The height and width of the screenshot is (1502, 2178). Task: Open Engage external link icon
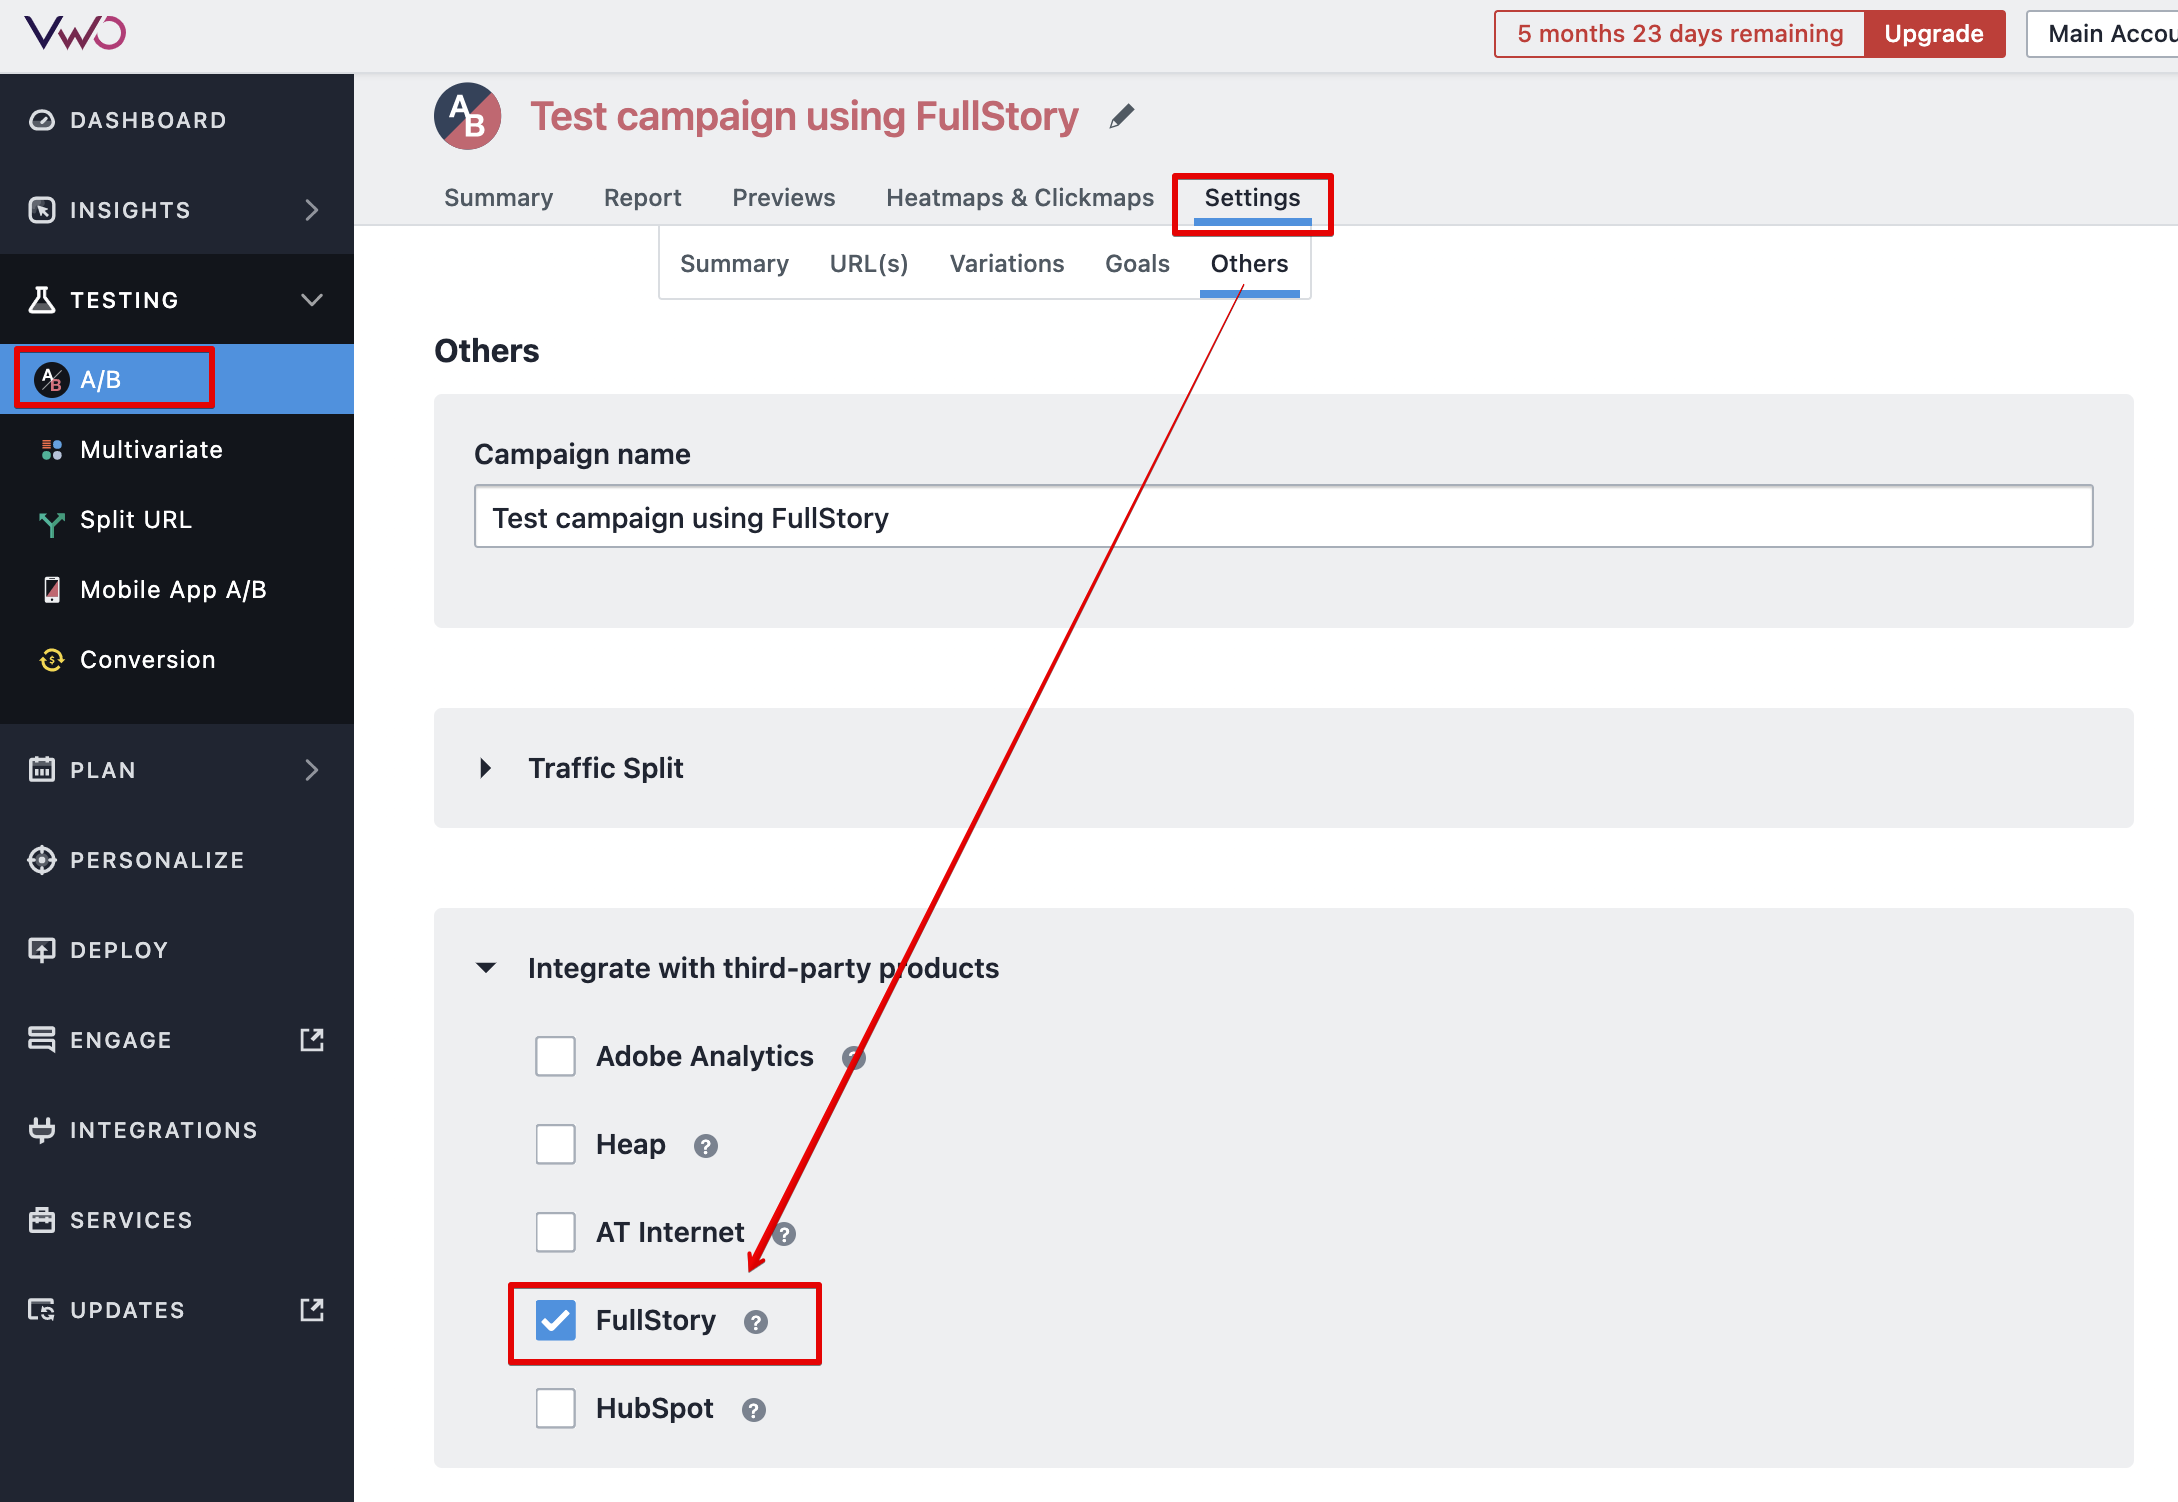coord(312,1040)
